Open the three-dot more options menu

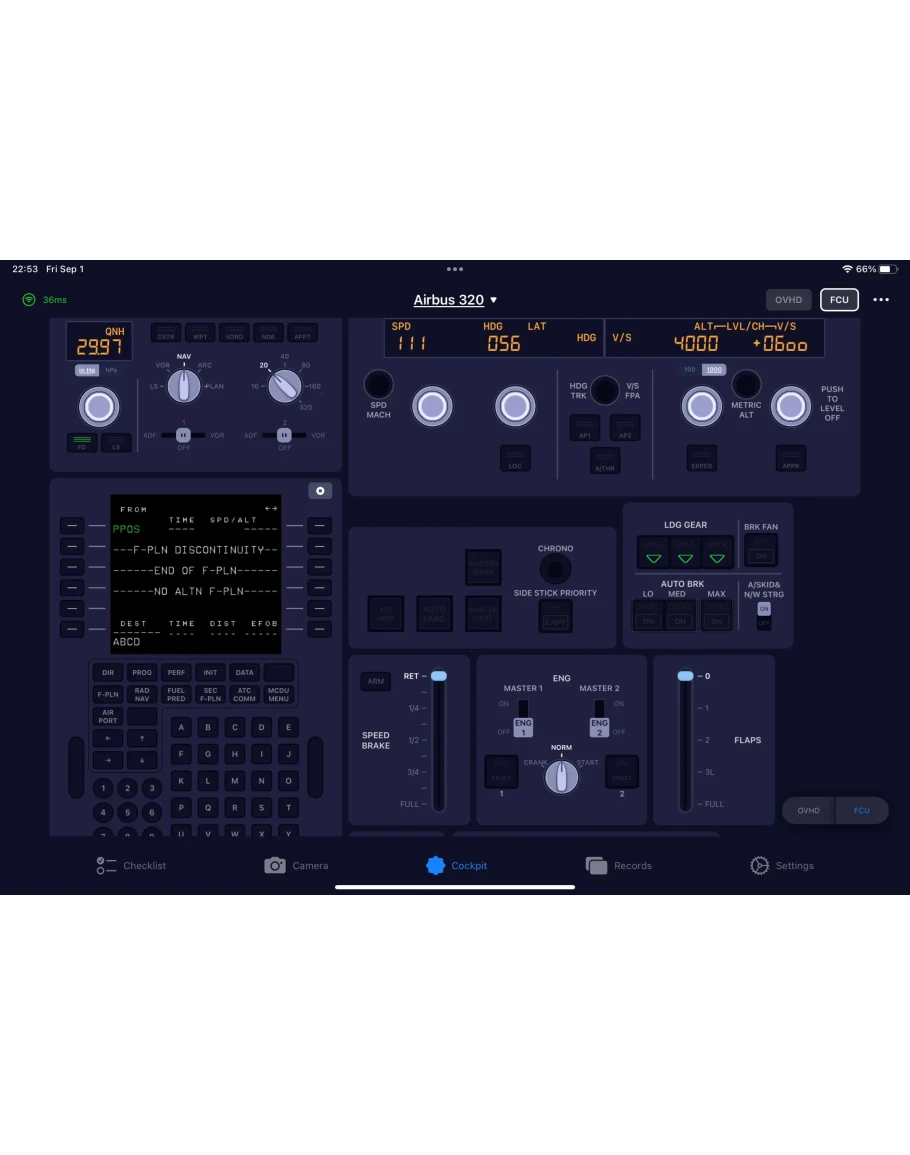pyautogui.click(x=881, y=300)
